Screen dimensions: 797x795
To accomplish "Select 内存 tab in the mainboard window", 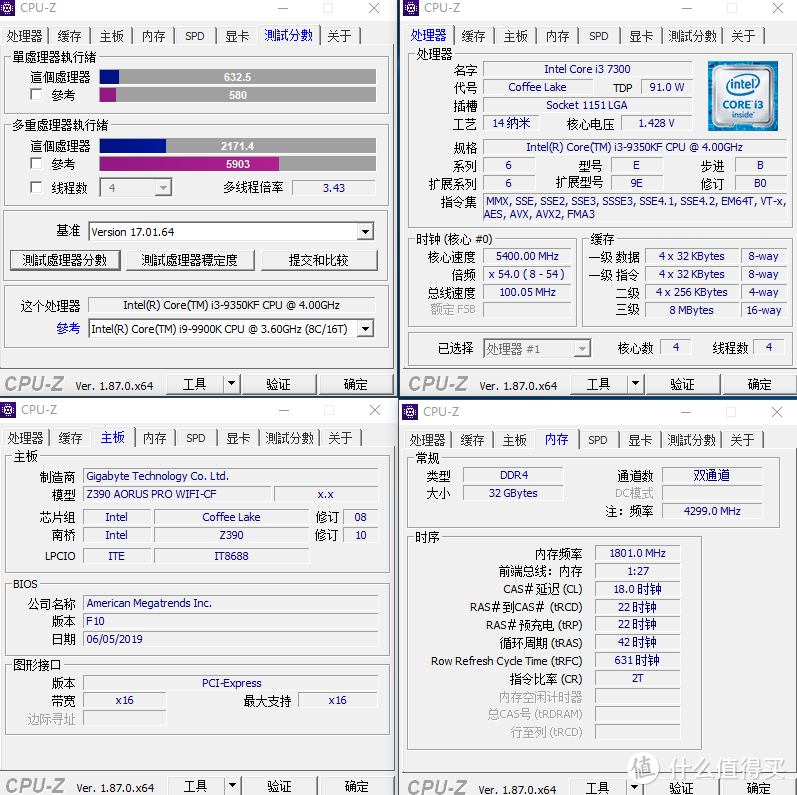I will tap(155, 438).
